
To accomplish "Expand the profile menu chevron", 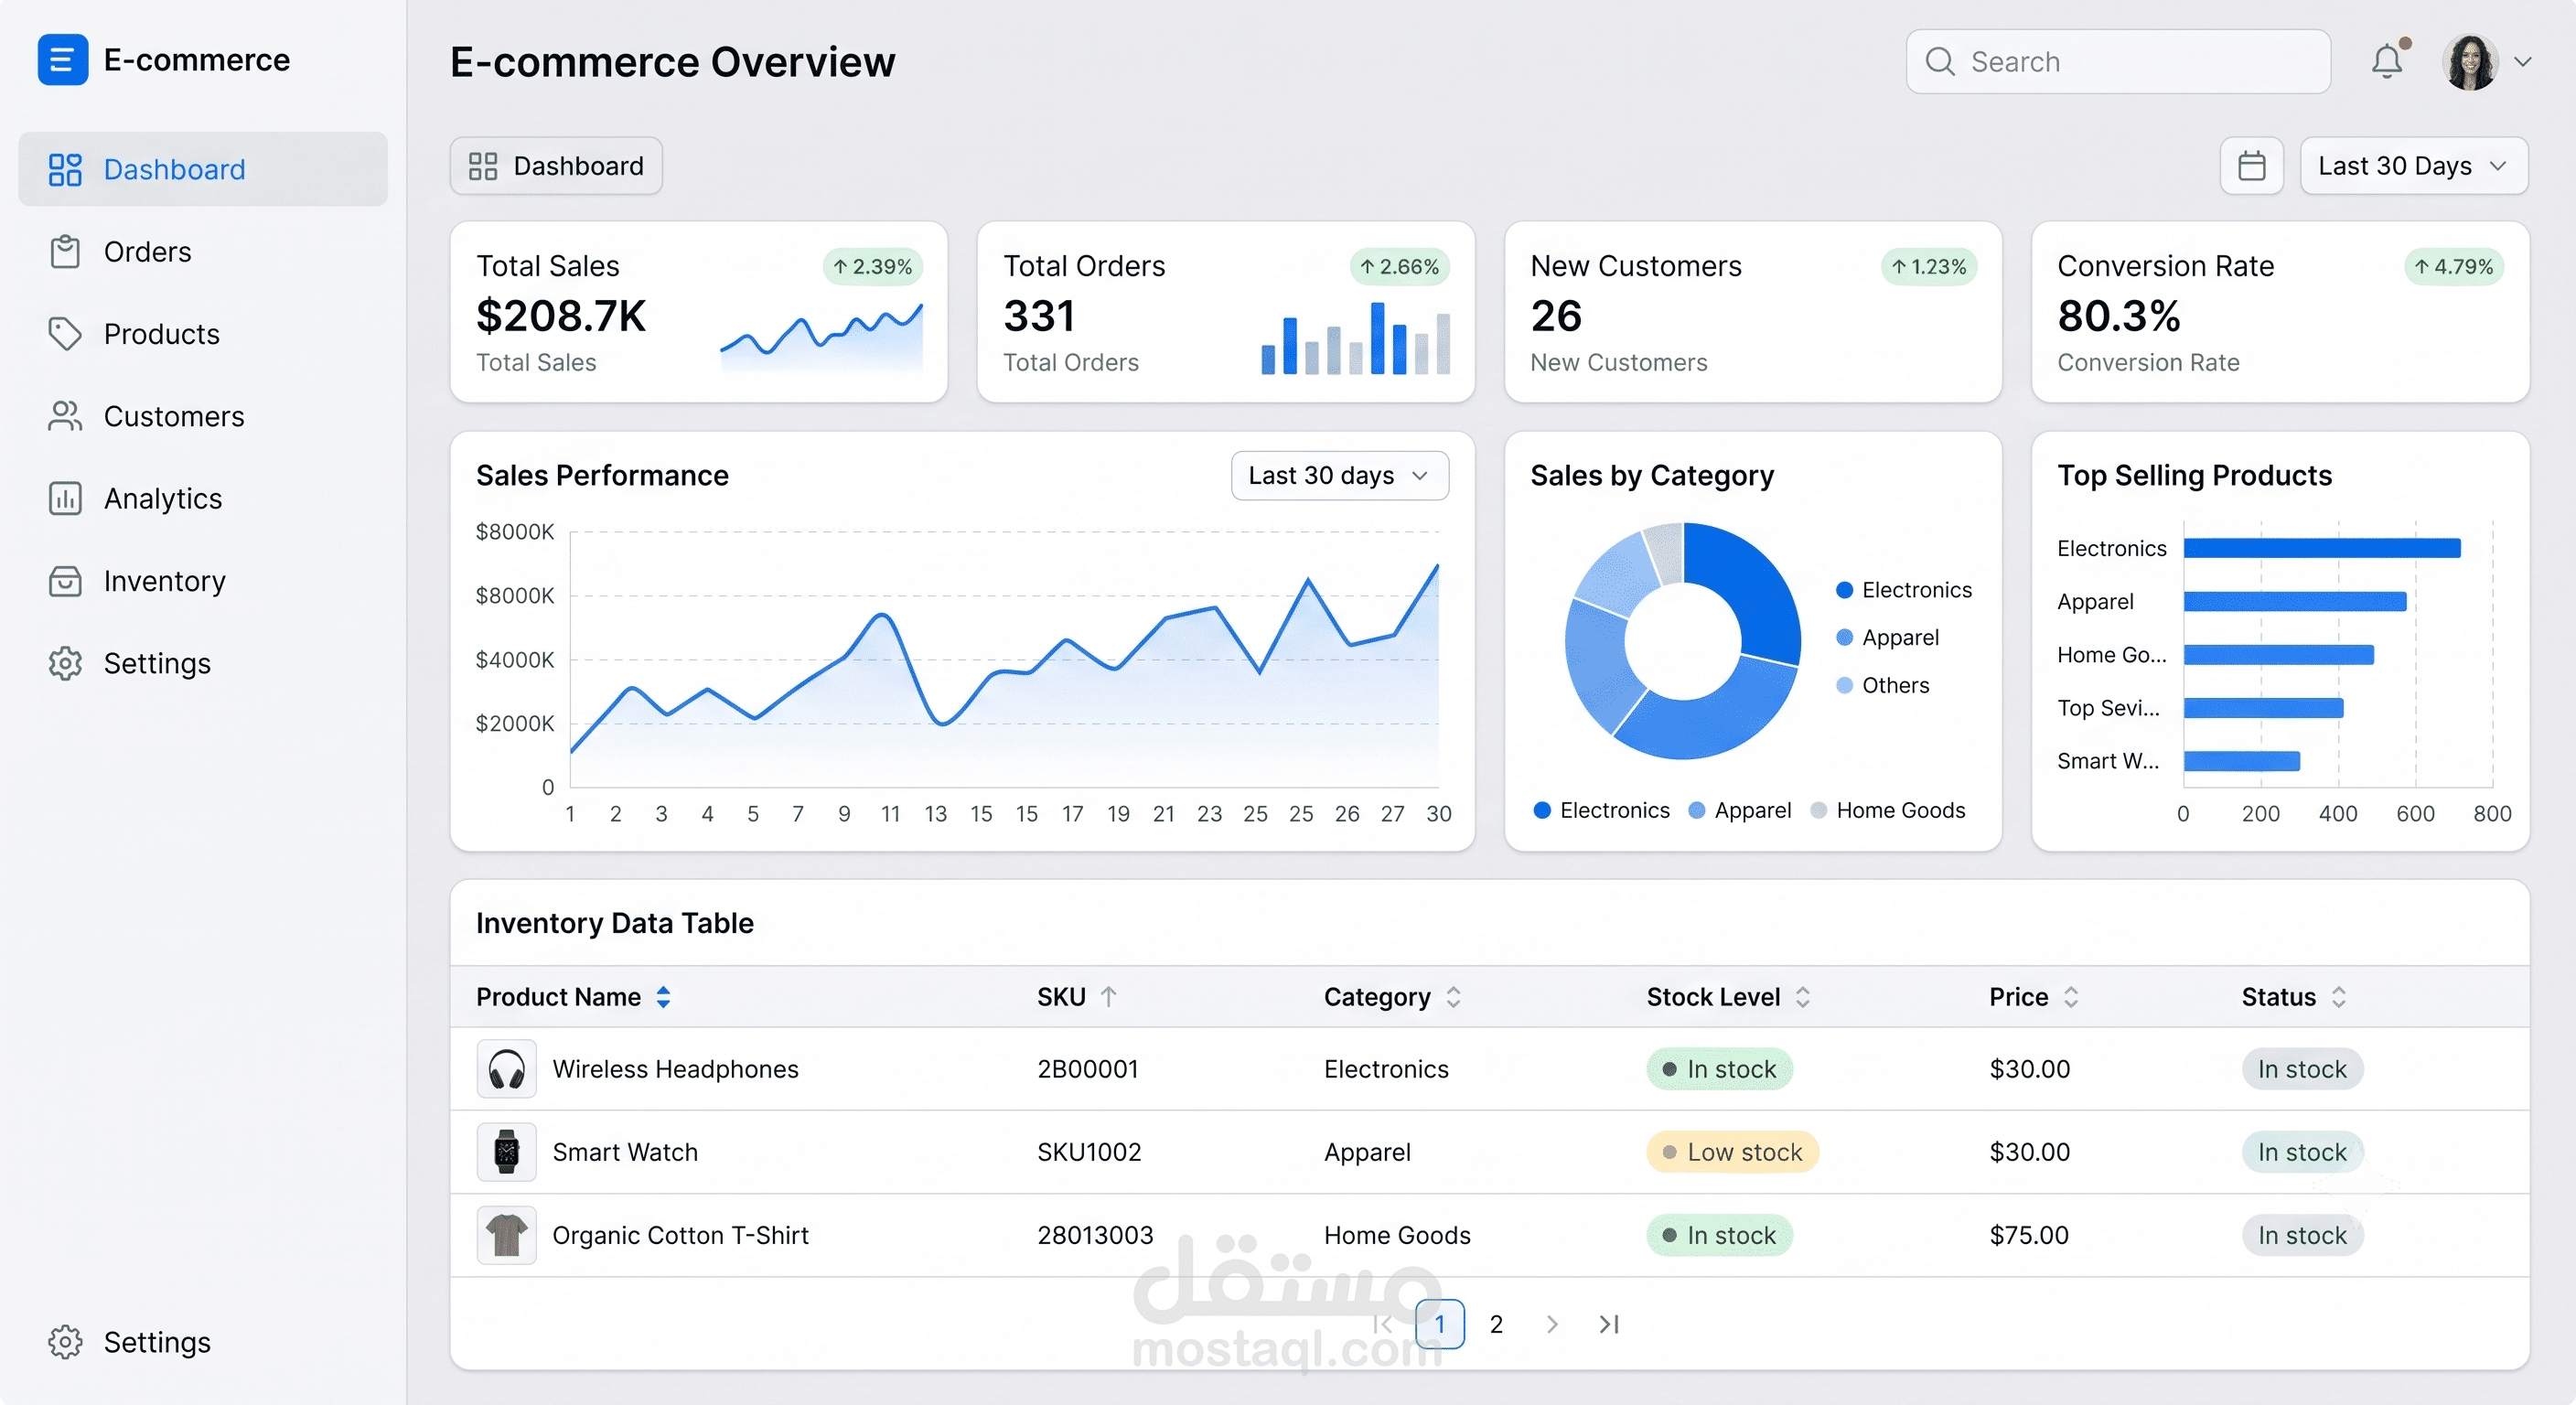I will click(x=2523, y=62).
